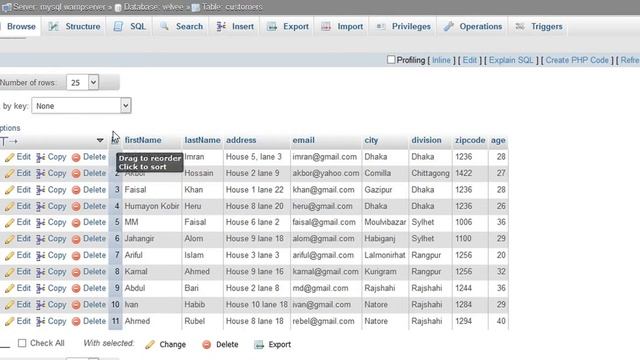Open the Number of rows dropdown
The height and width of the screenshot is (360, 640).
[82, 82]
